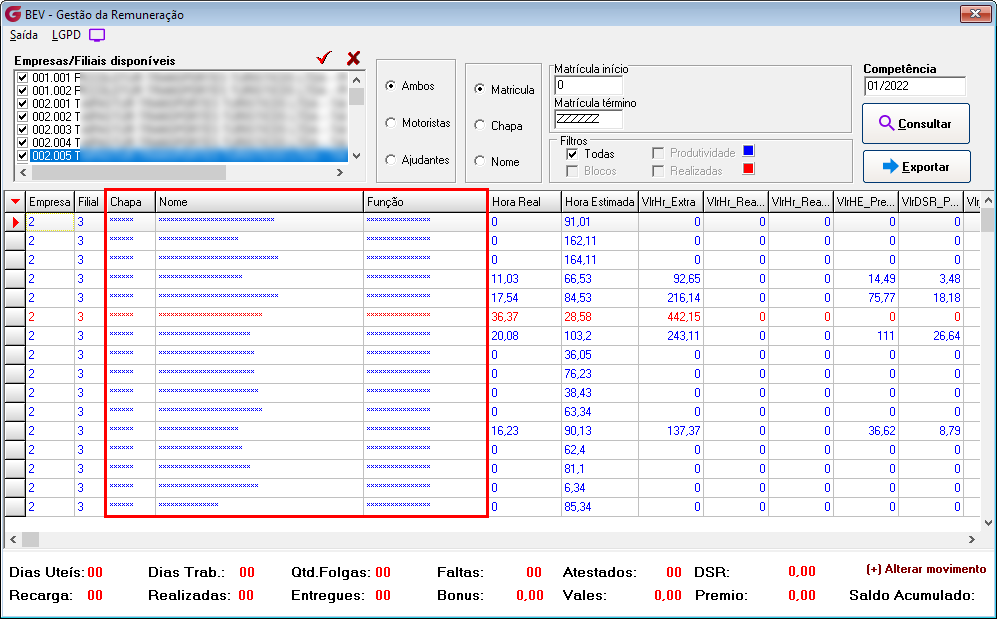997x619 pixels.
Task: Click the app logo in title bar
Action: [13, 14]
